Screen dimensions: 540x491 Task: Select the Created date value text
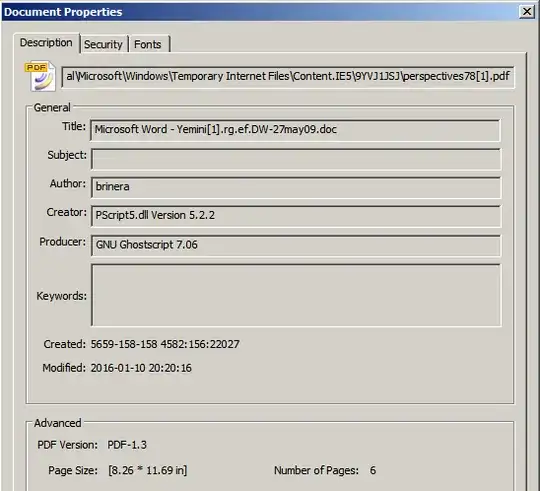point(165,344)
